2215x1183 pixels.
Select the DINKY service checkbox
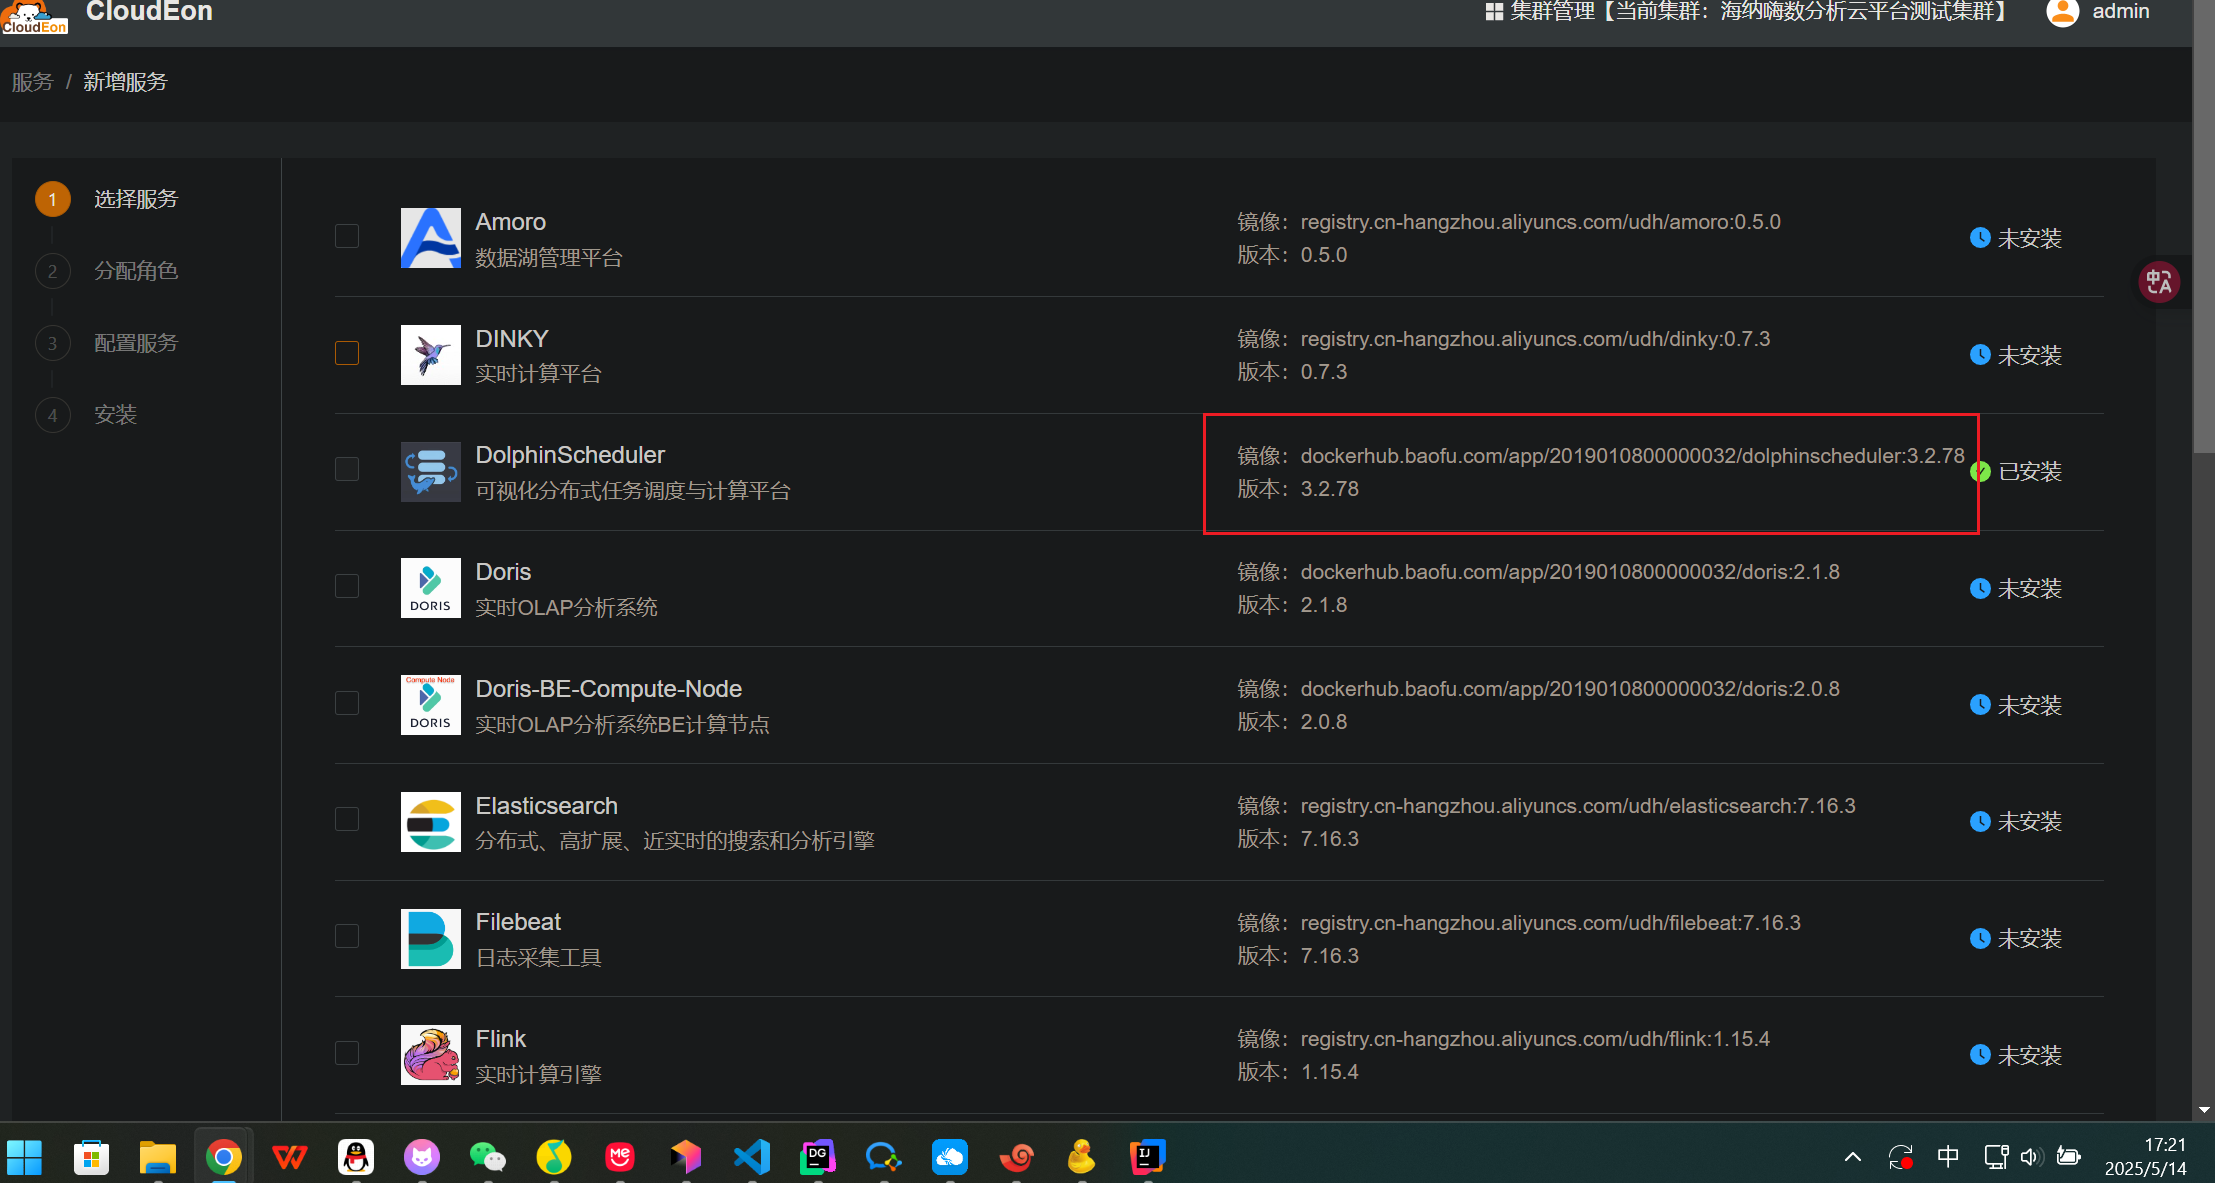[x=347, y=353]
